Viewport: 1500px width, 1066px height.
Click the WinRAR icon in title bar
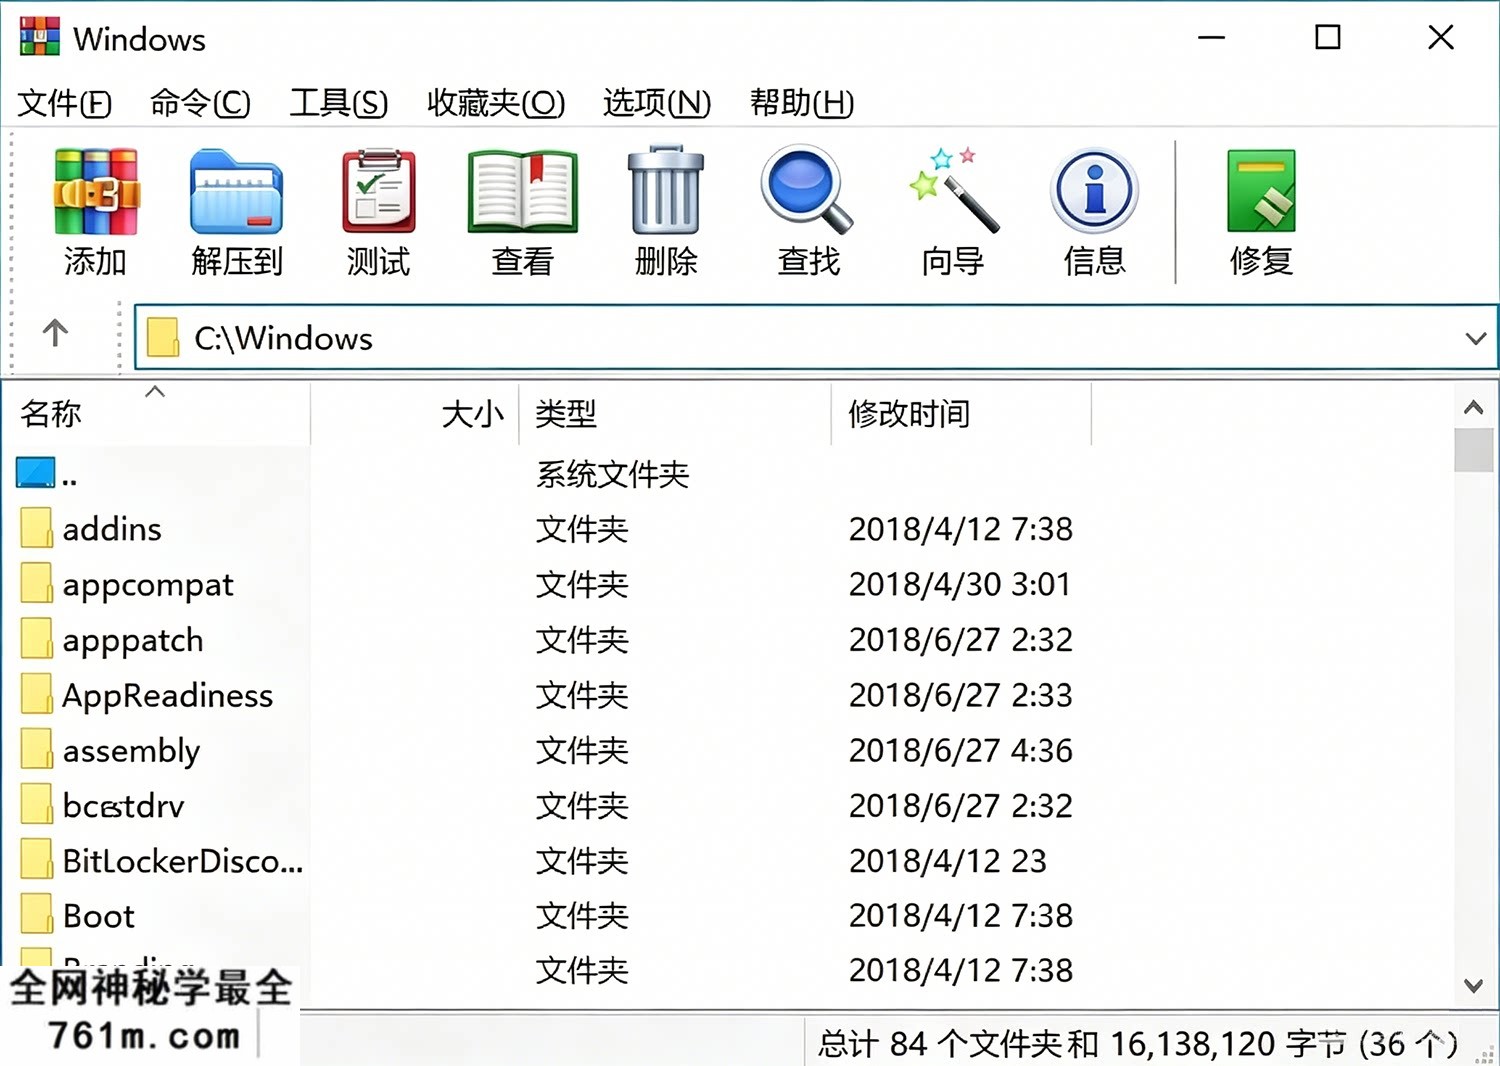[40, 36]
